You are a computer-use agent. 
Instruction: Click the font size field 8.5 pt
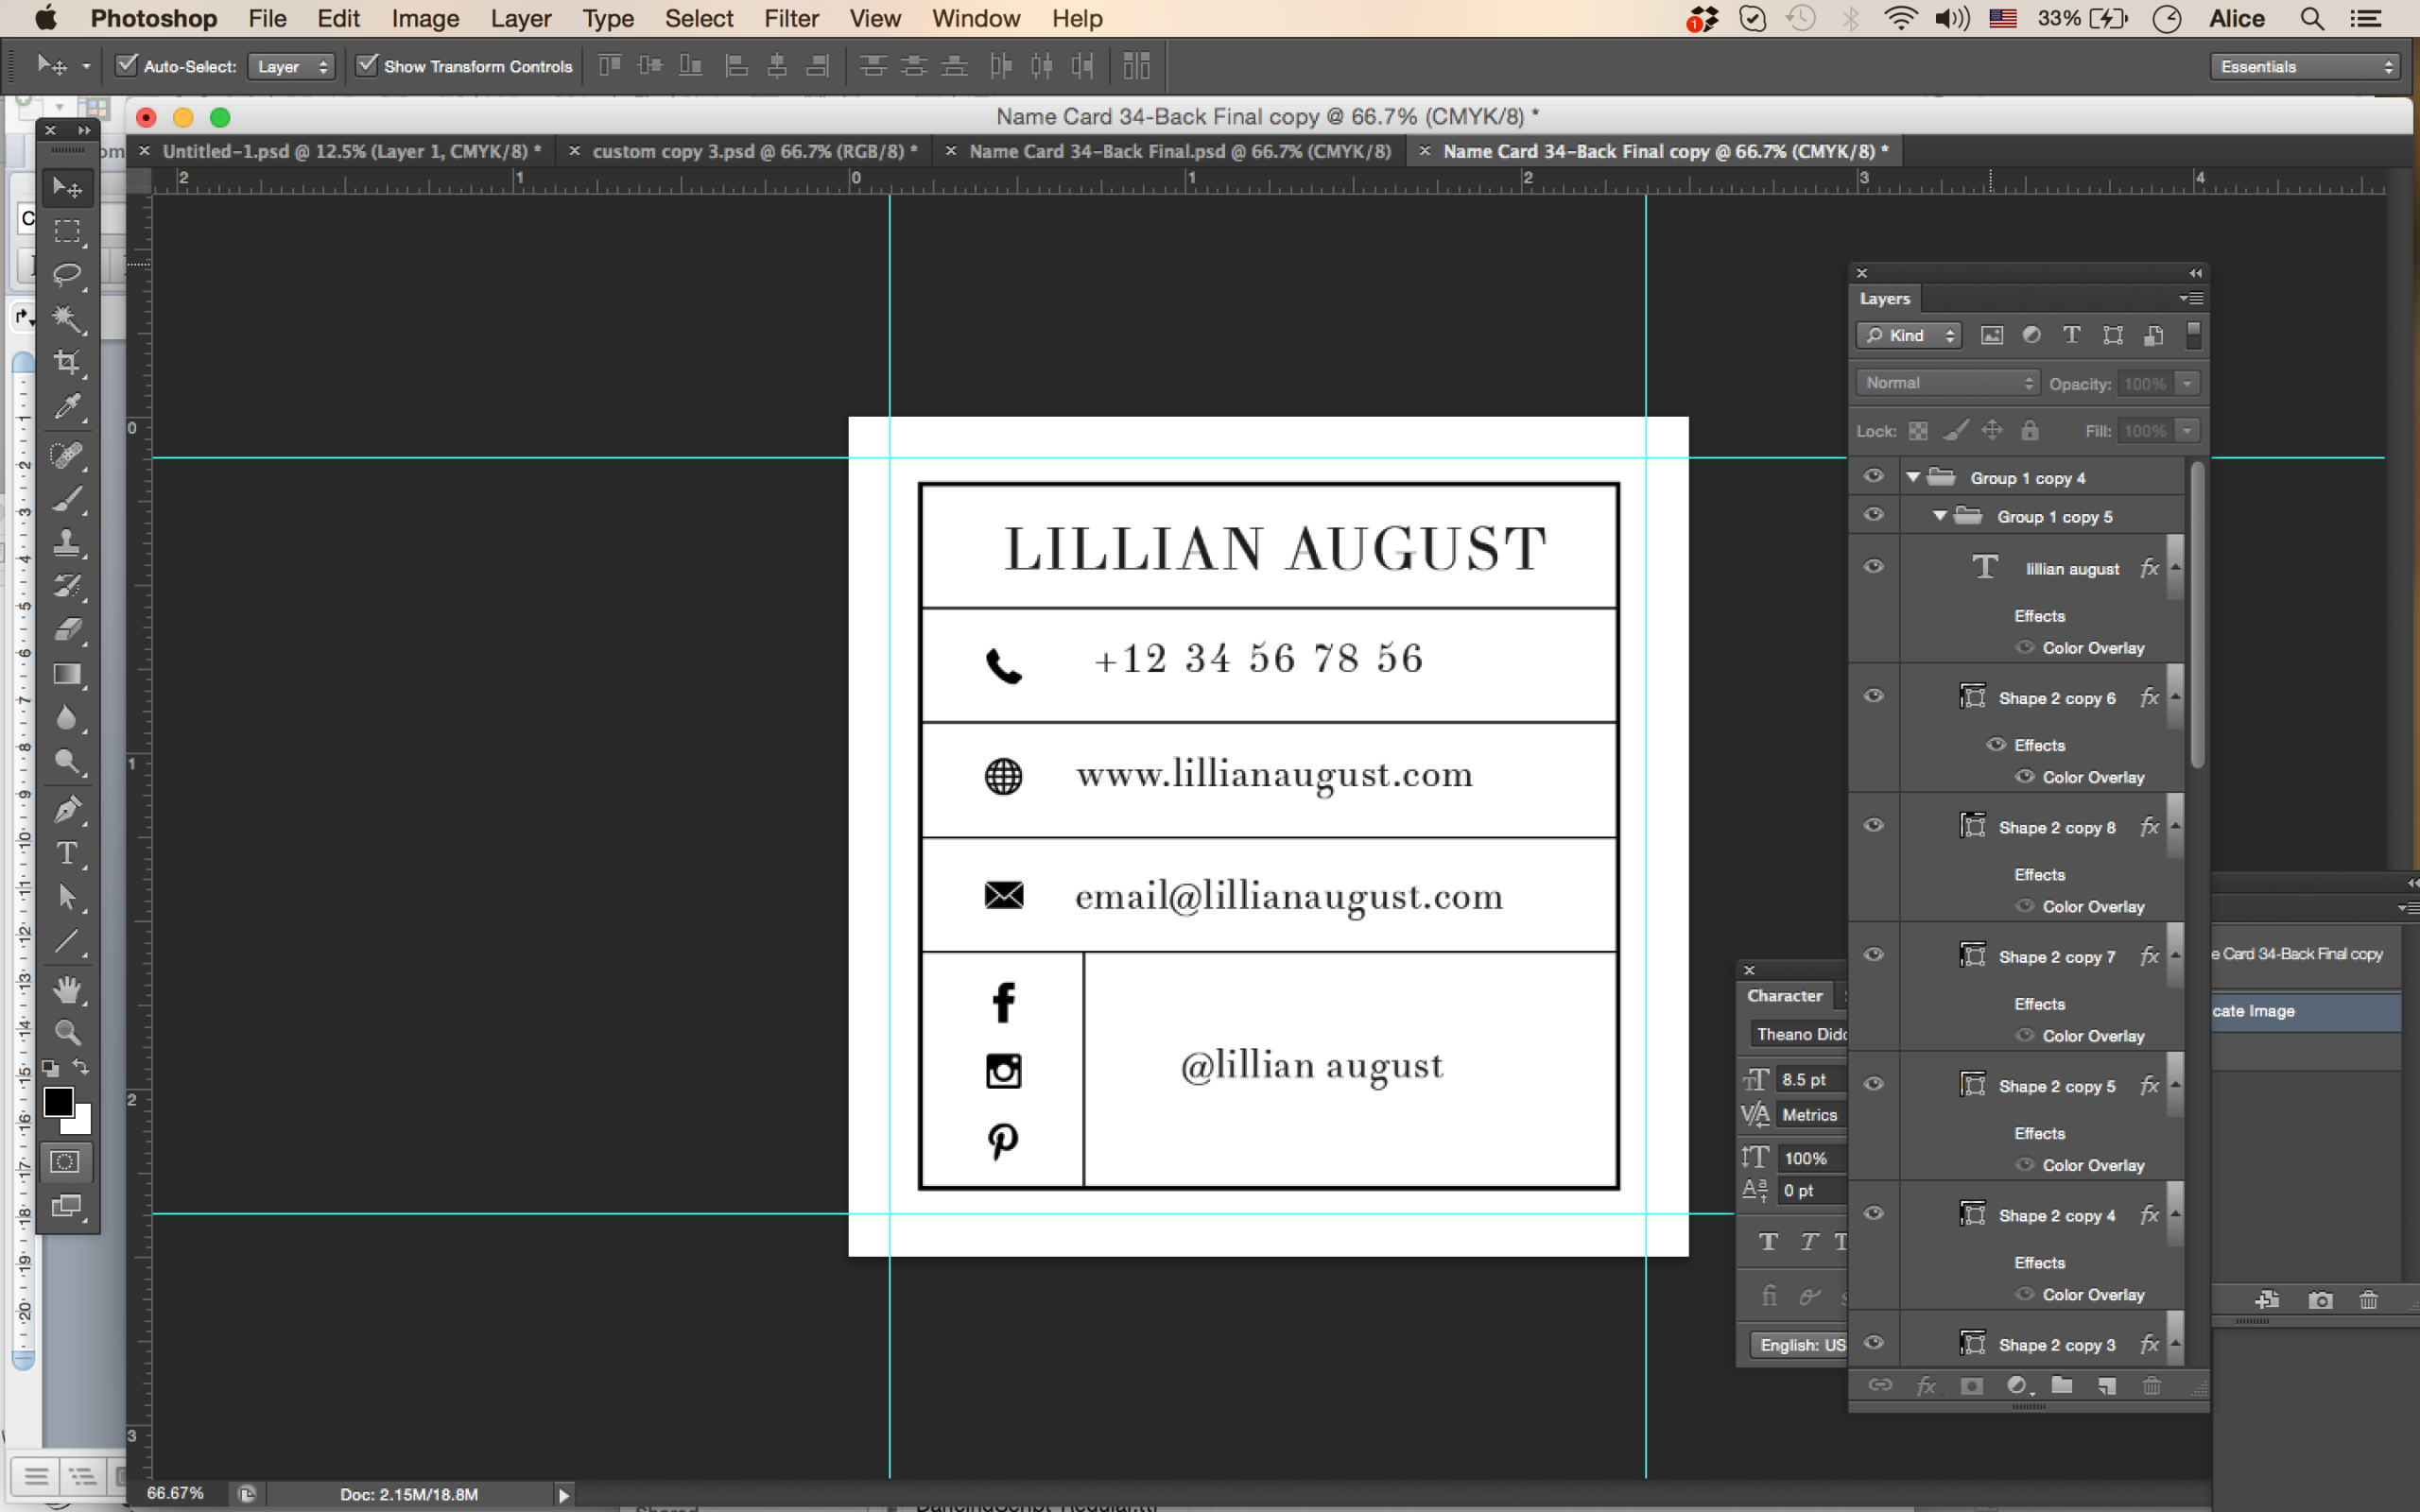1810,1080
